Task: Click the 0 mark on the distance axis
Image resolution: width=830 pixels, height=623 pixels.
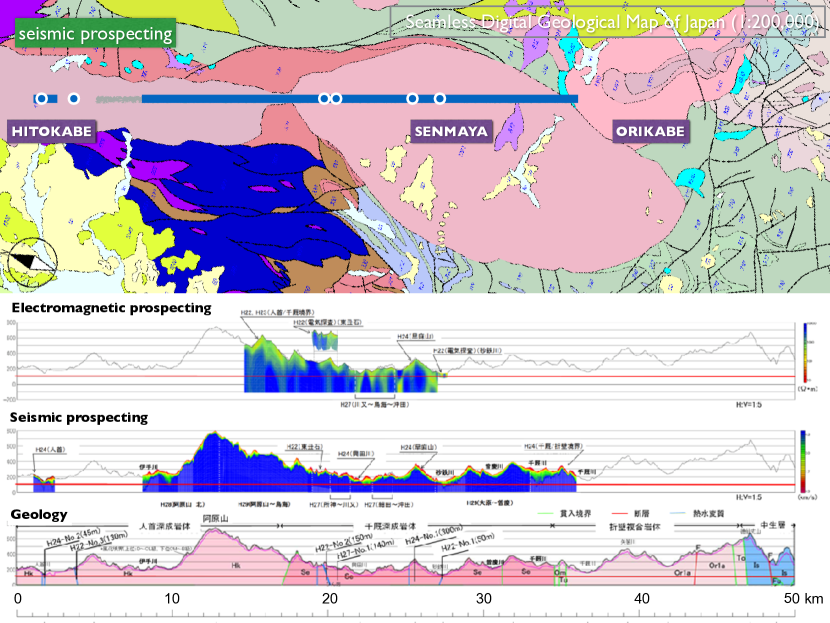Action: click(17, 599)
